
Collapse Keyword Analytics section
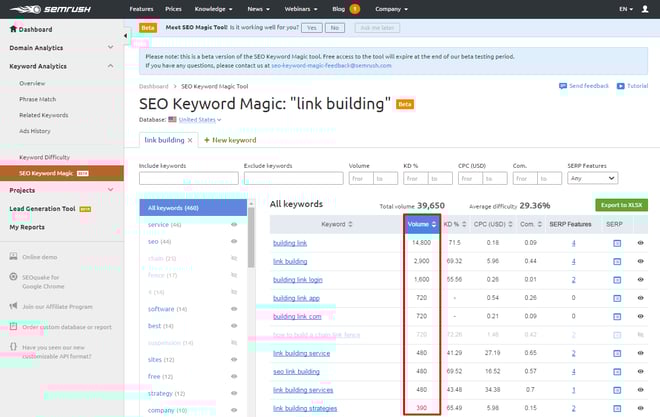pyautogui.click(x=110, y=66)
